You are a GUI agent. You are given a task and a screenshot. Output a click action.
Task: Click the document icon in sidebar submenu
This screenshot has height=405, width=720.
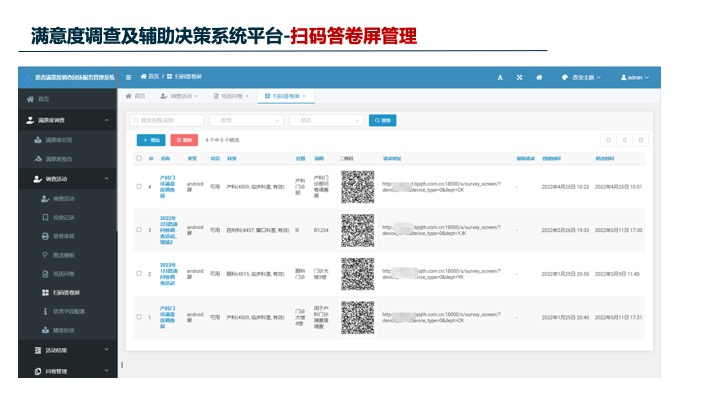coord(45,274)
